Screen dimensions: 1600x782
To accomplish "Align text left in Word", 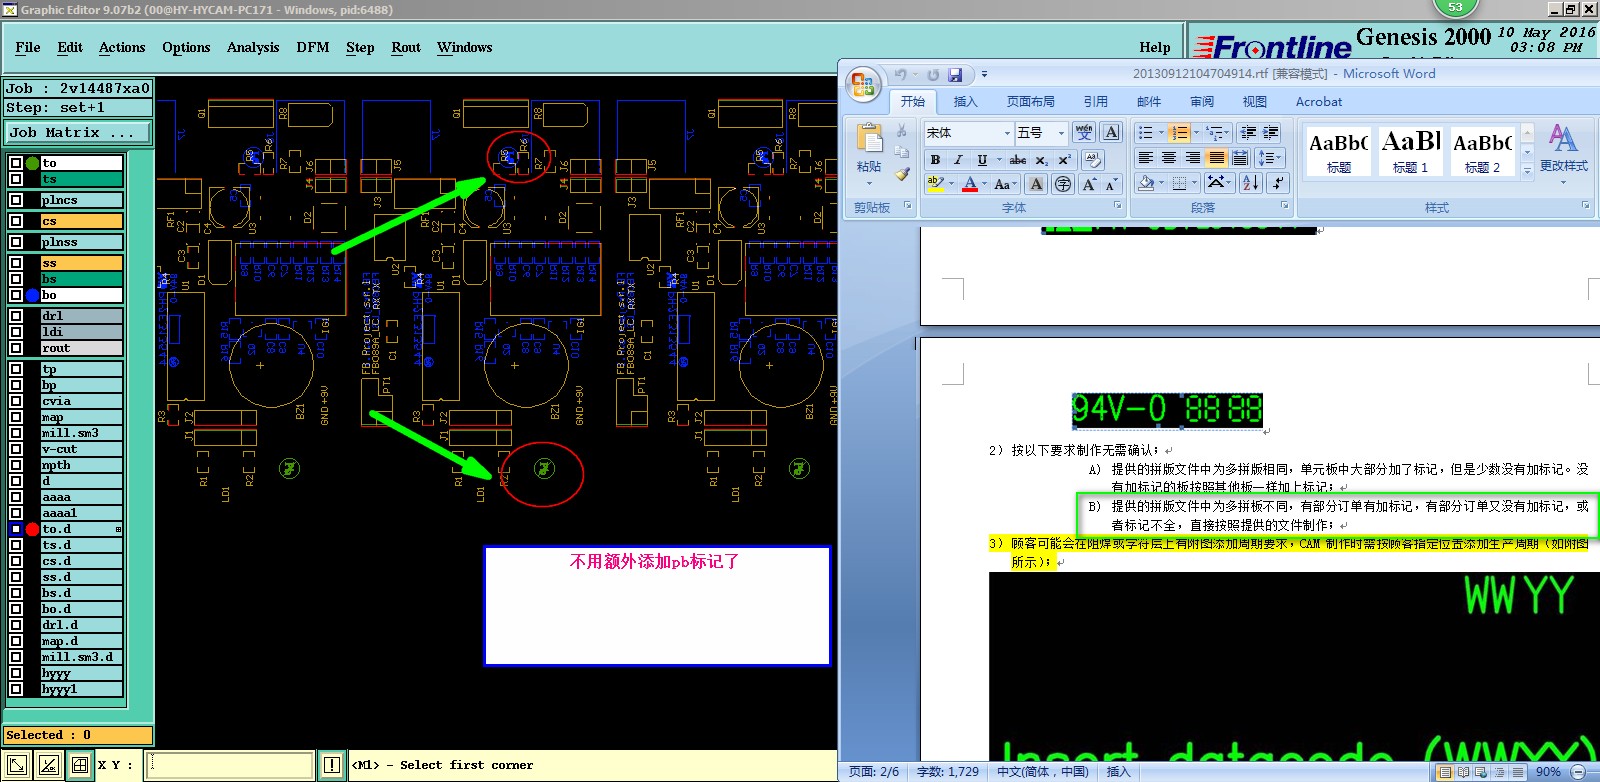I will 1146,158.
